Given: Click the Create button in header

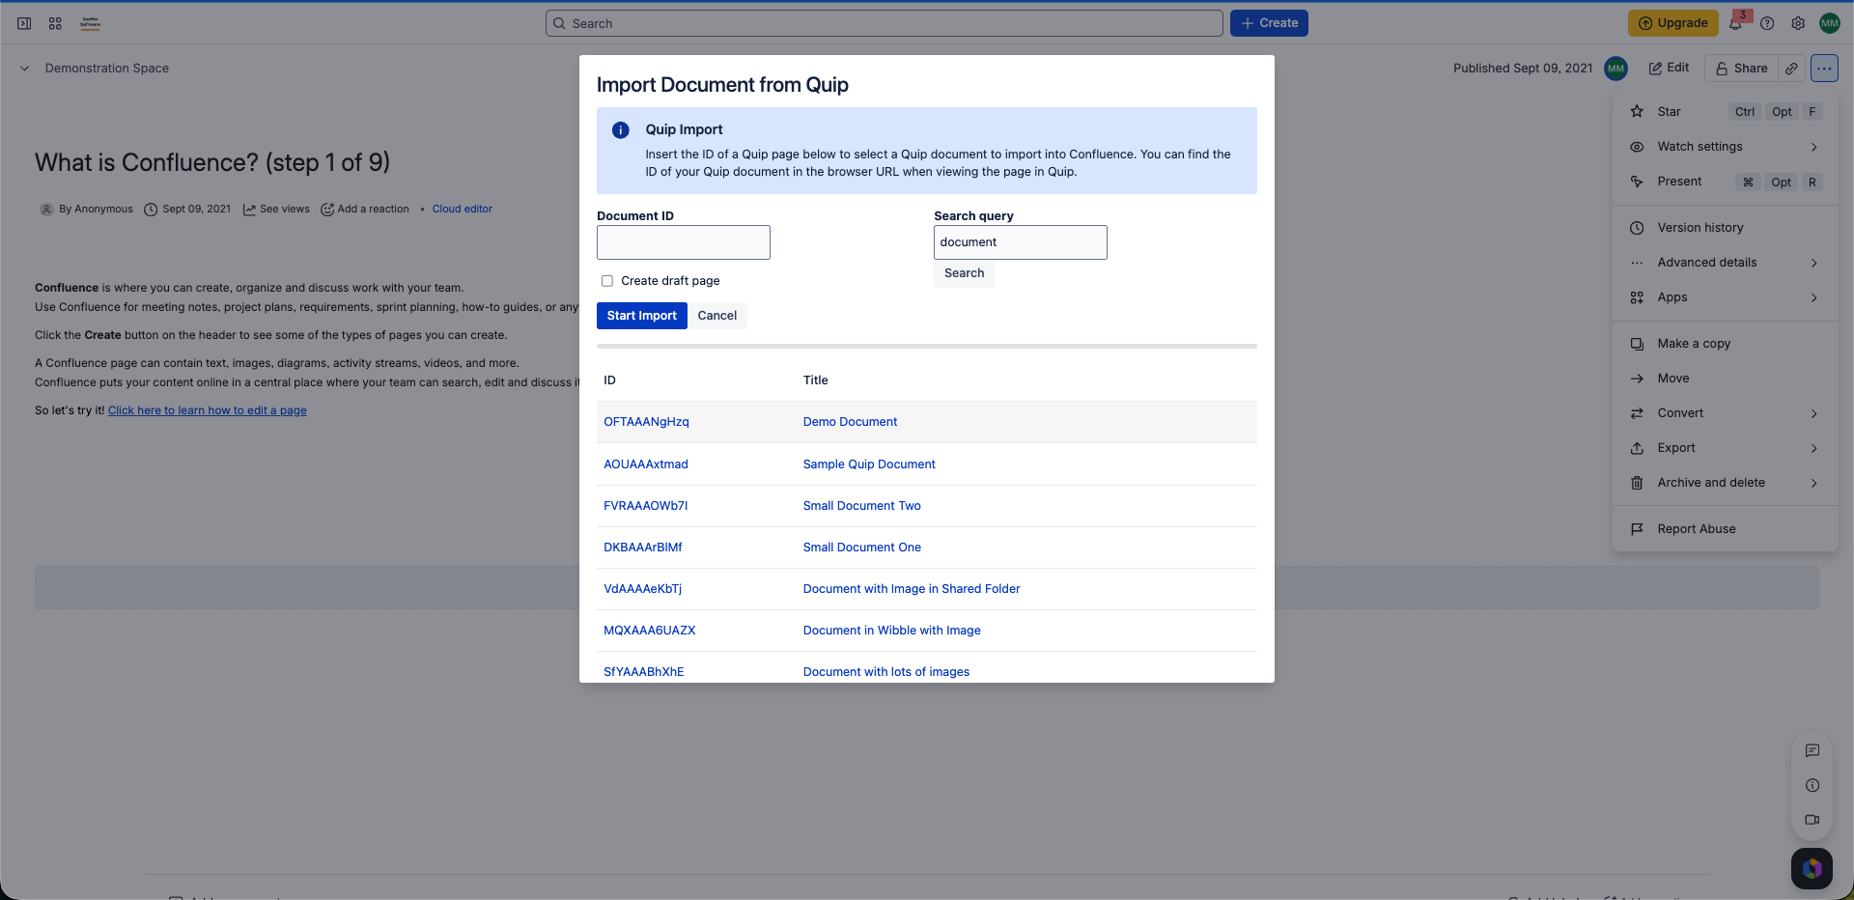Looking at the screenshot, I should 1269,23.
